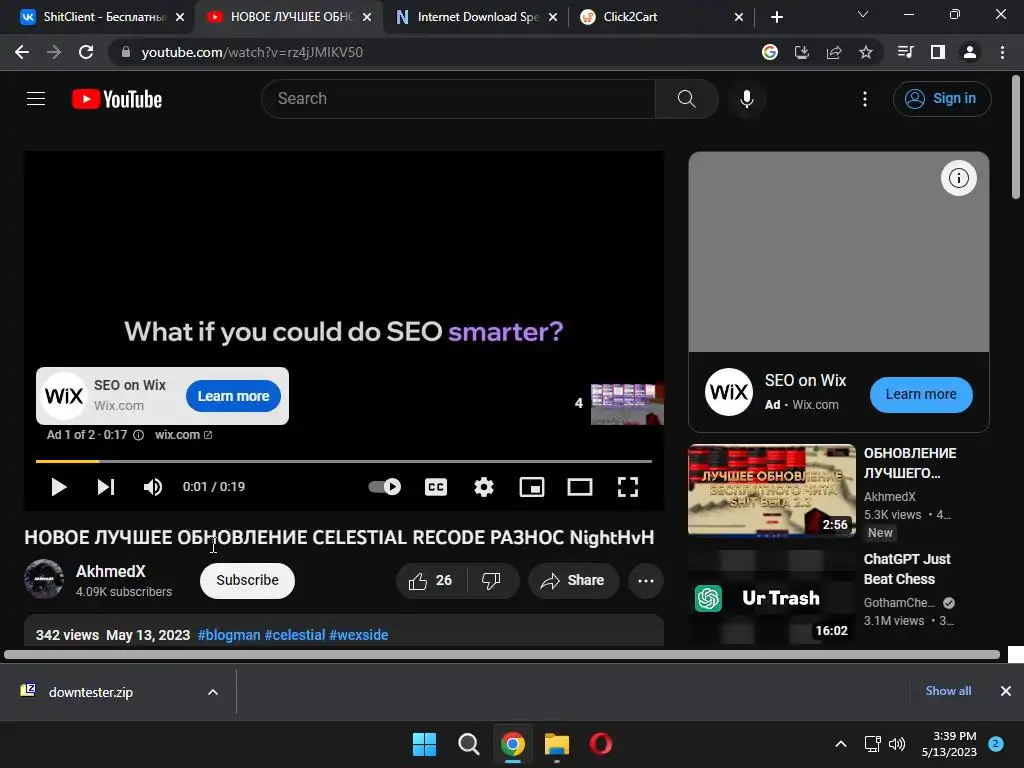This screenshot has width=1024, height=768.
Task: Open the Google icon in address bar
Action: (770, 52)
